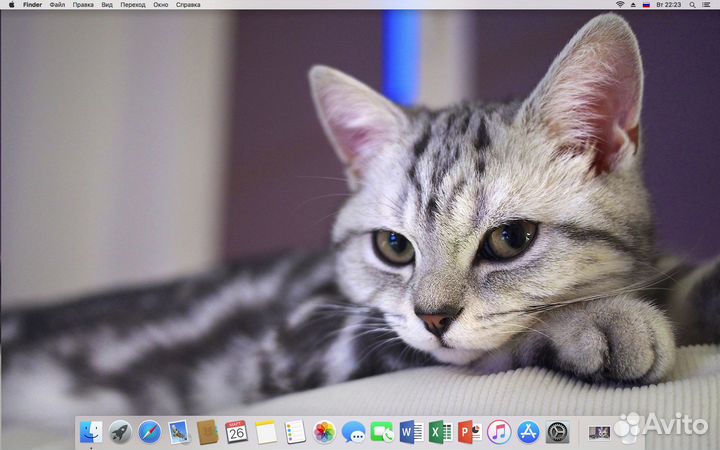The image size is (720, 450).
Task: Launch Launchpad rocket icon in Dock
Action: [x=120, y=432]
